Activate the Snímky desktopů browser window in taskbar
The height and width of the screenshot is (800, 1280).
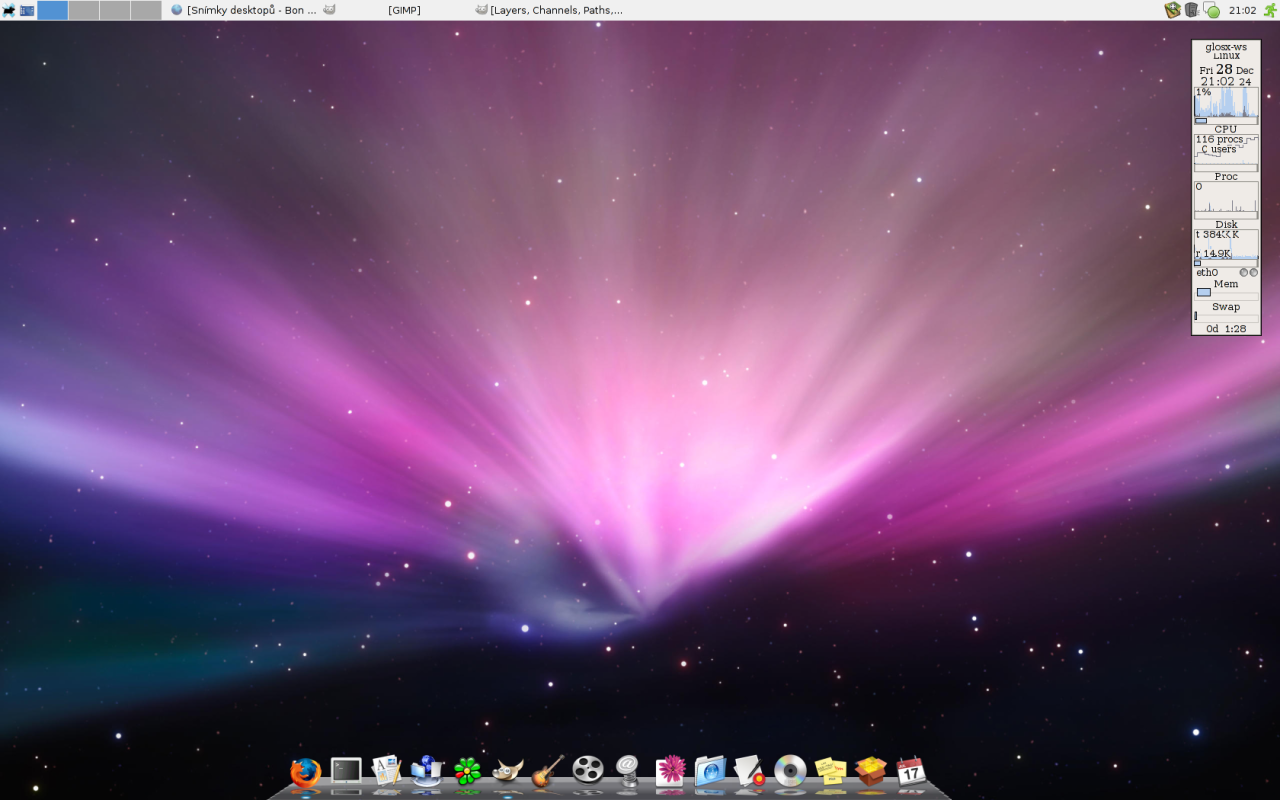click(244, 10)
